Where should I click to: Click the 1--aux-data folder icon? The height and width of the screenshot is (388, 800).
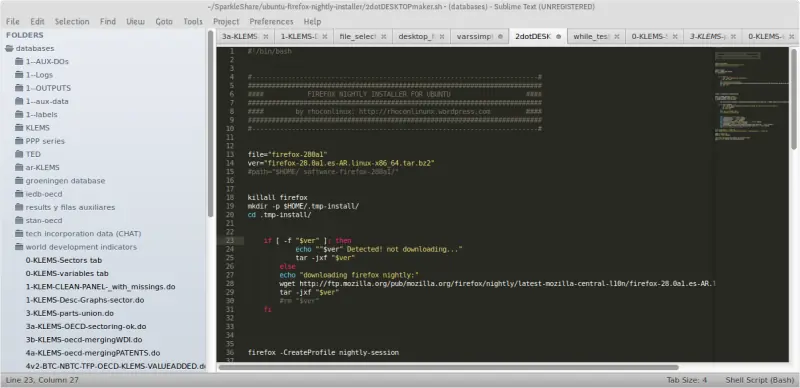pos(19,101)
